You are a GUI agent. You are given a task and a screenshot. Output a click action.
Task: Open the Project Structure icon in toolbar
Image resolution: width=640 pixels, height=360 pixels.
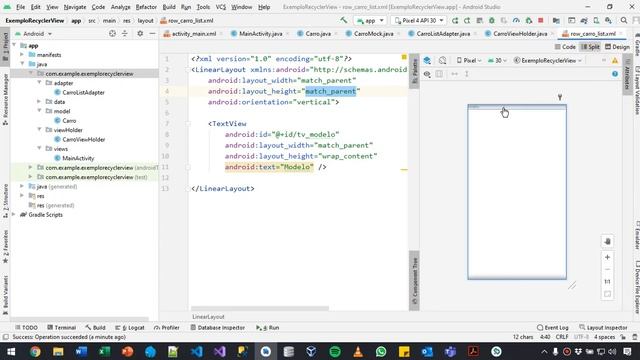coord(556,20)
